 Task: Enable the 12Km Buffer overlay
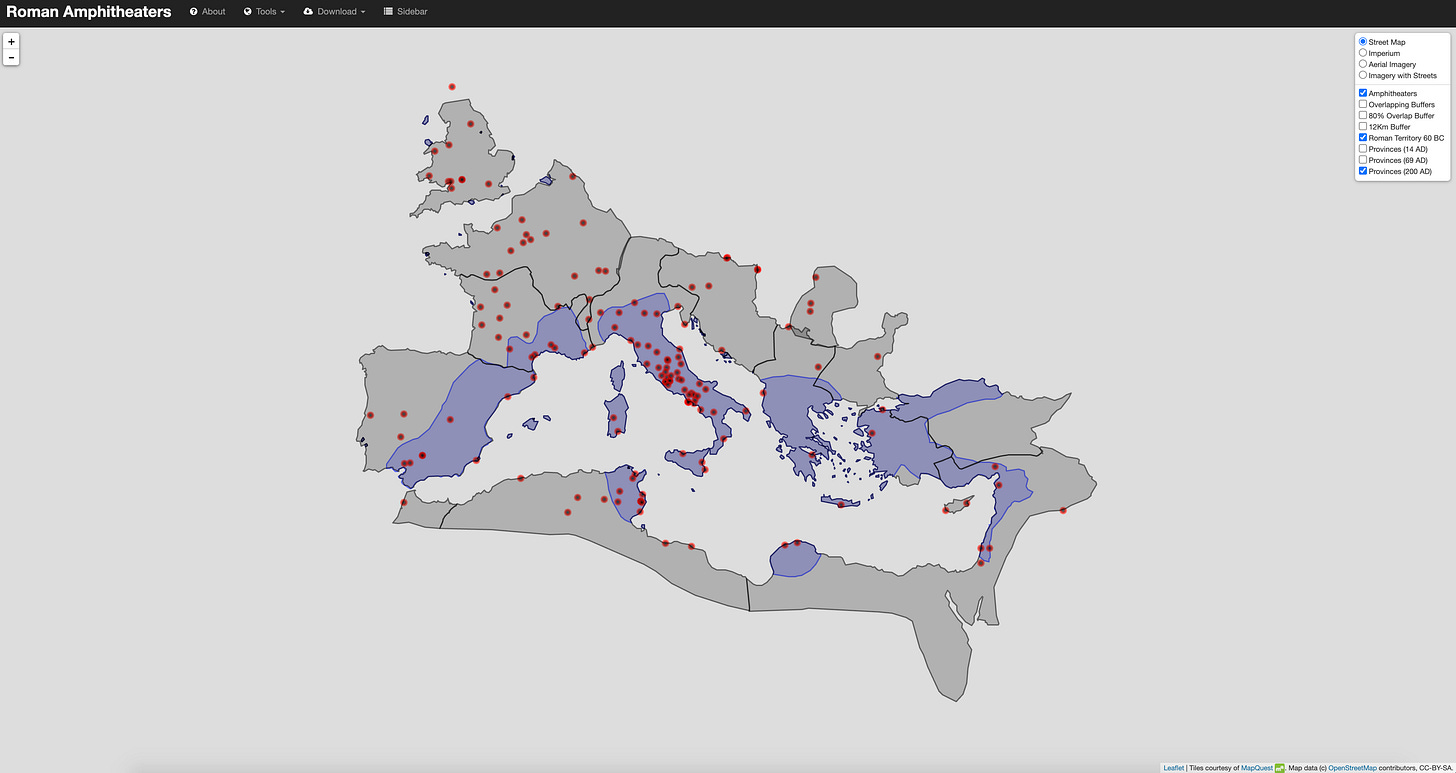pos(1363,127)
